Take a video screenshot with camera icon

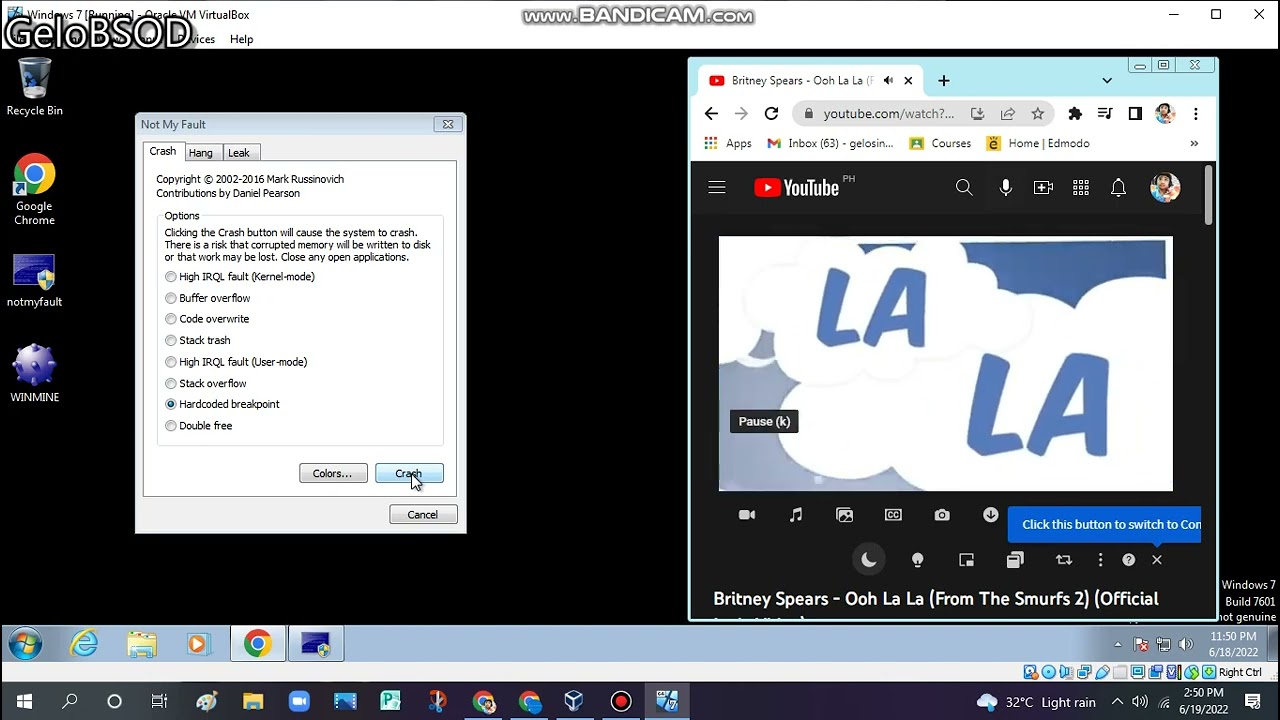942,515
